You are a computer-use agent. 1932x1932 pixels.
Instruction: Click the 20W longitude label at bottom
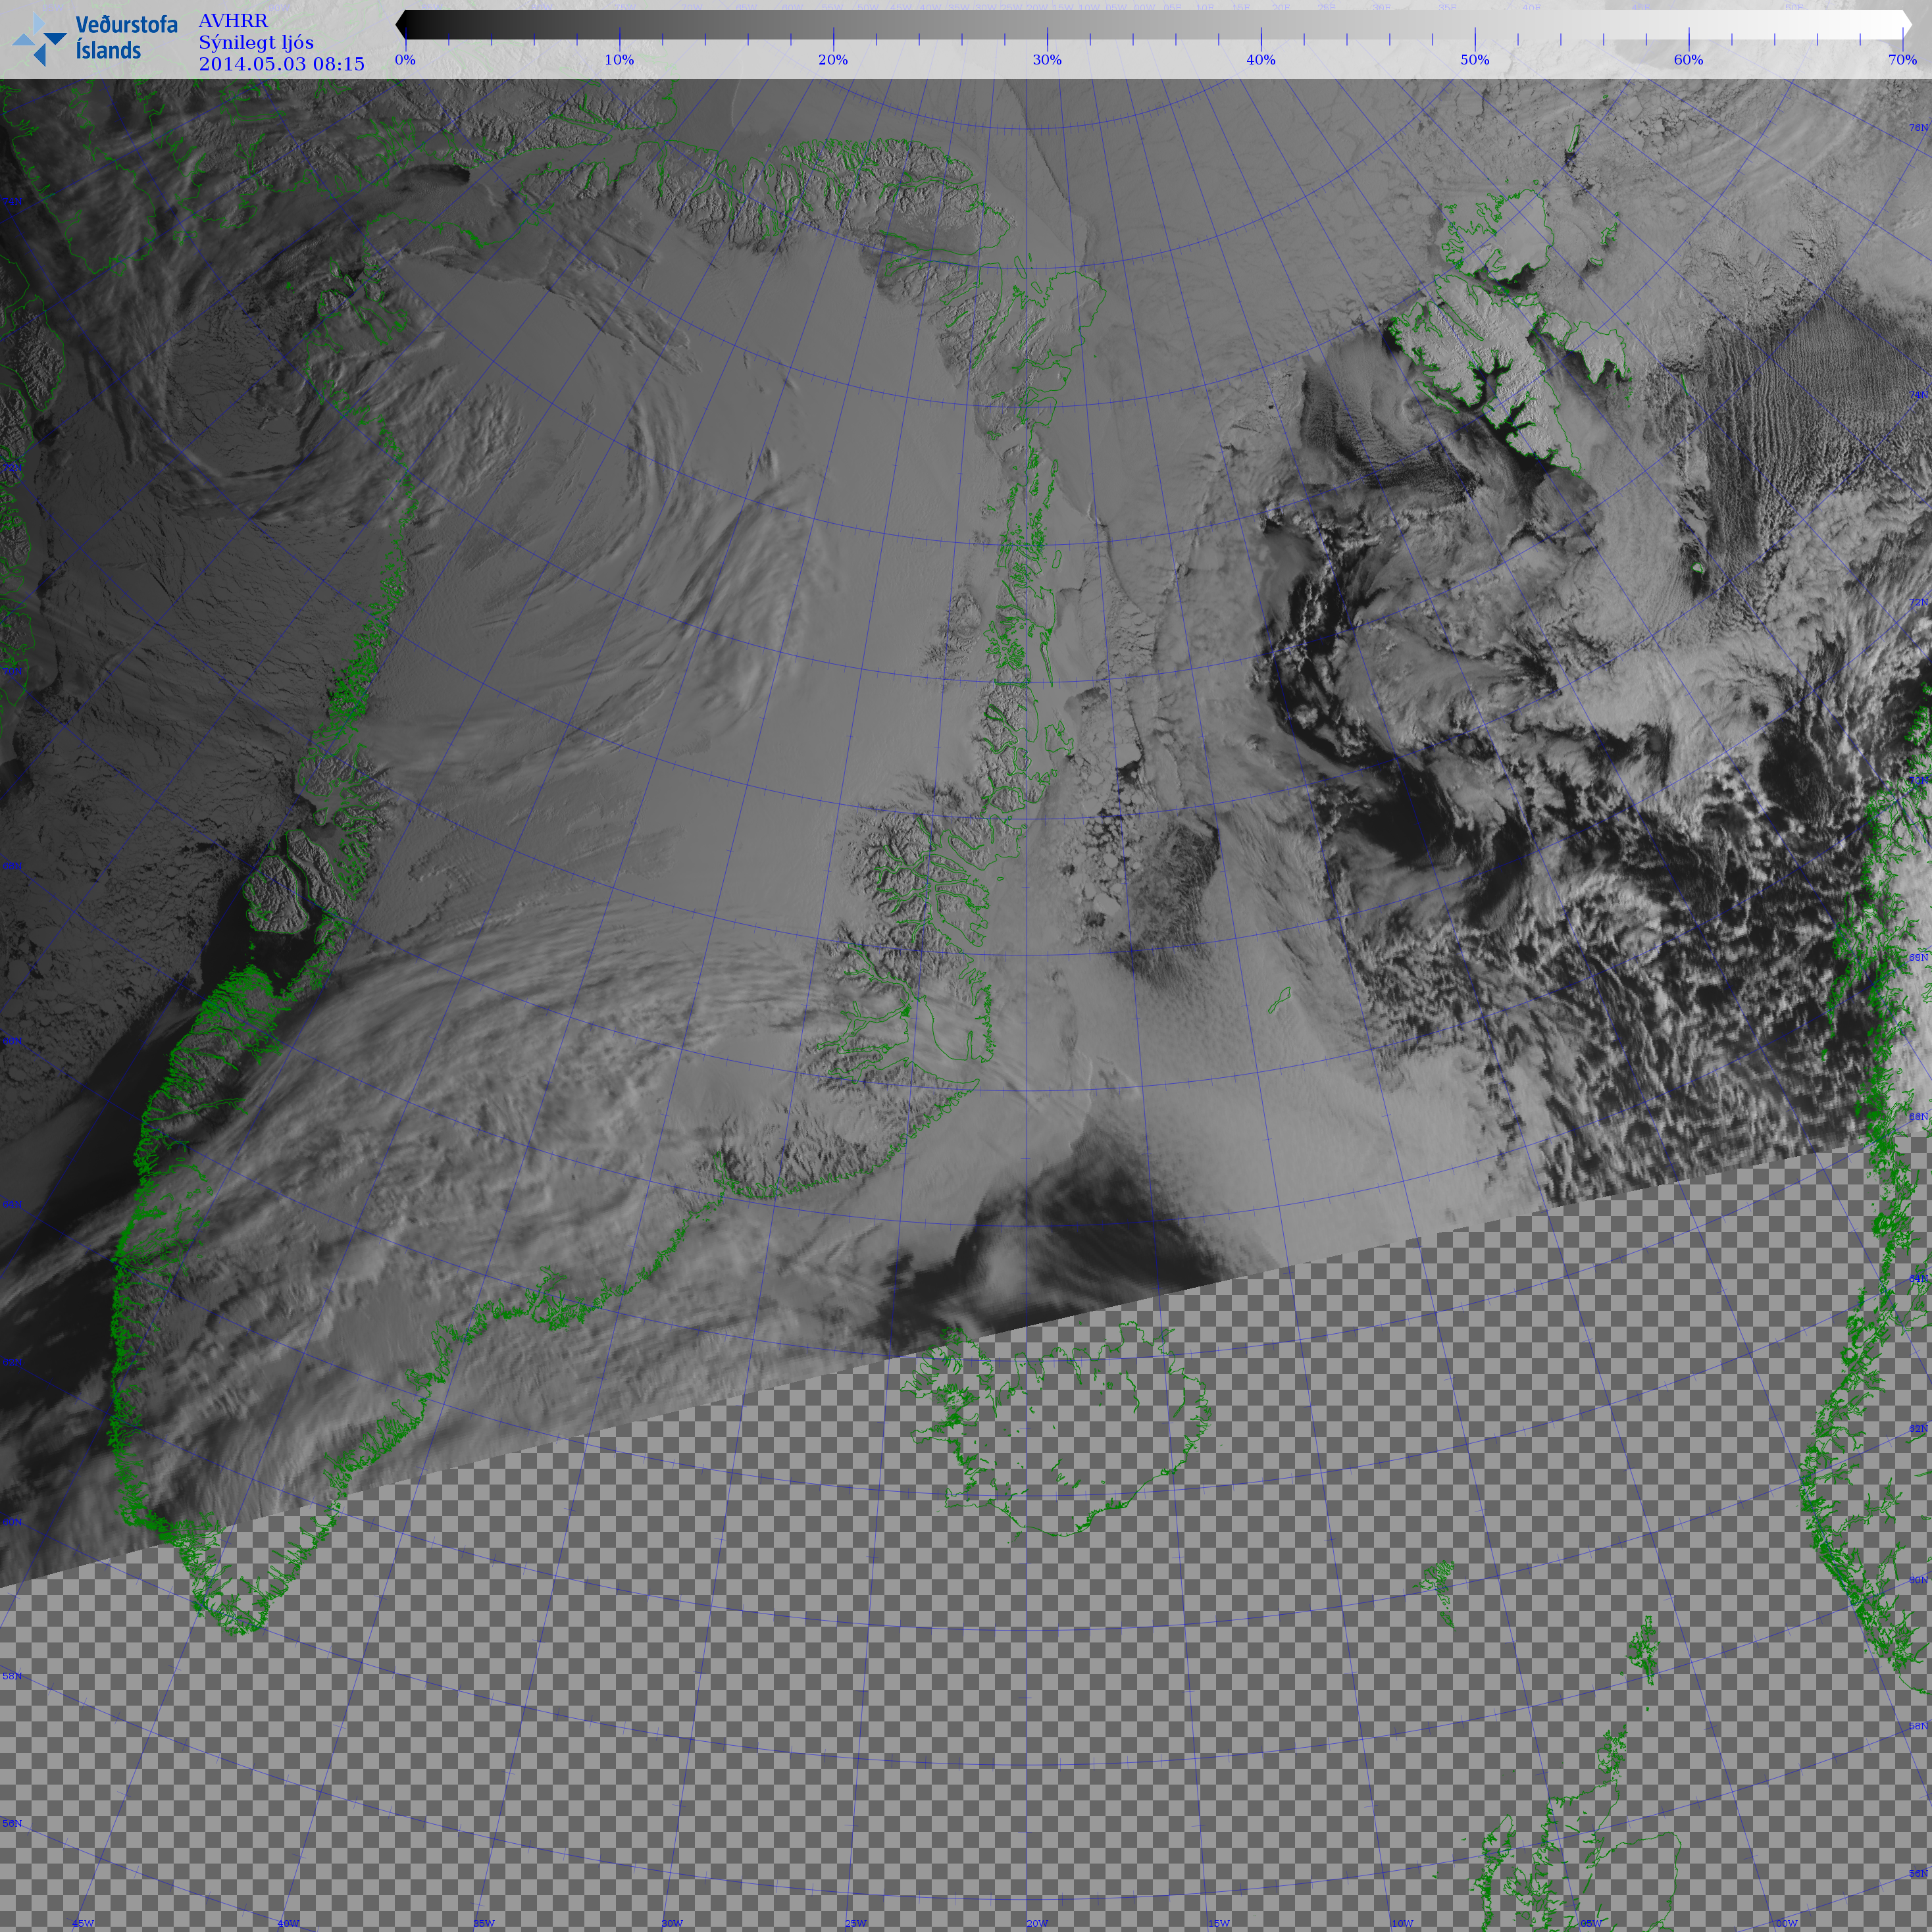click(1037, 1923)
